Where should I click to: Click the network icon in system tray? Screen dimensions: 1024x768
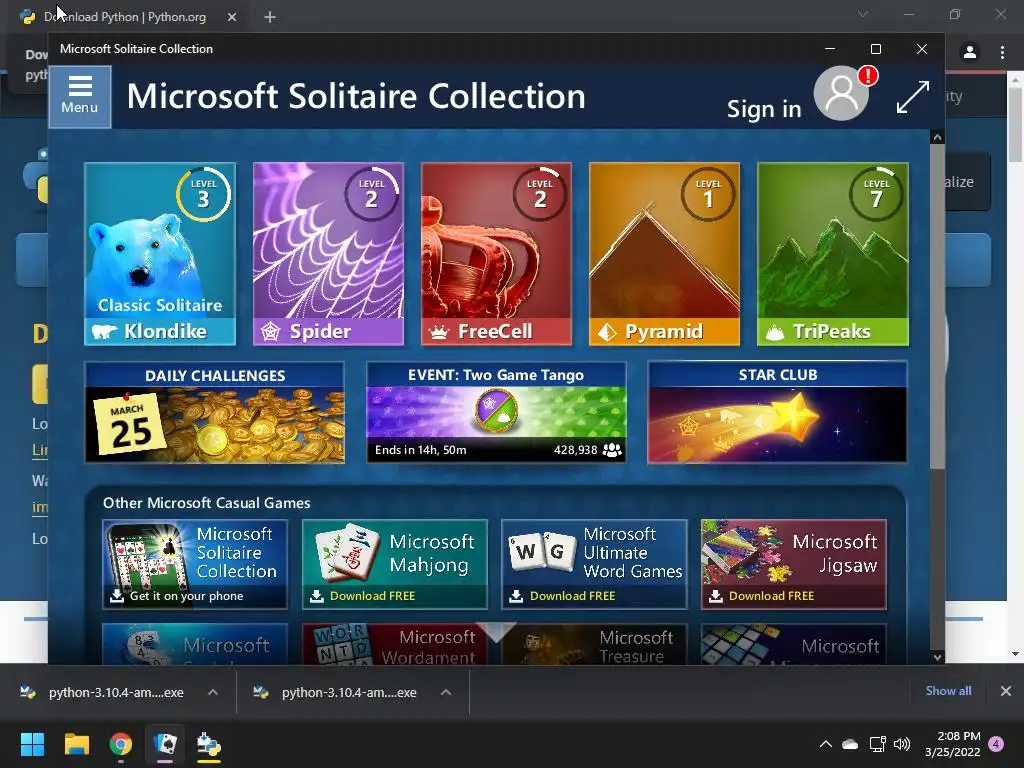[x=877, y=744]
